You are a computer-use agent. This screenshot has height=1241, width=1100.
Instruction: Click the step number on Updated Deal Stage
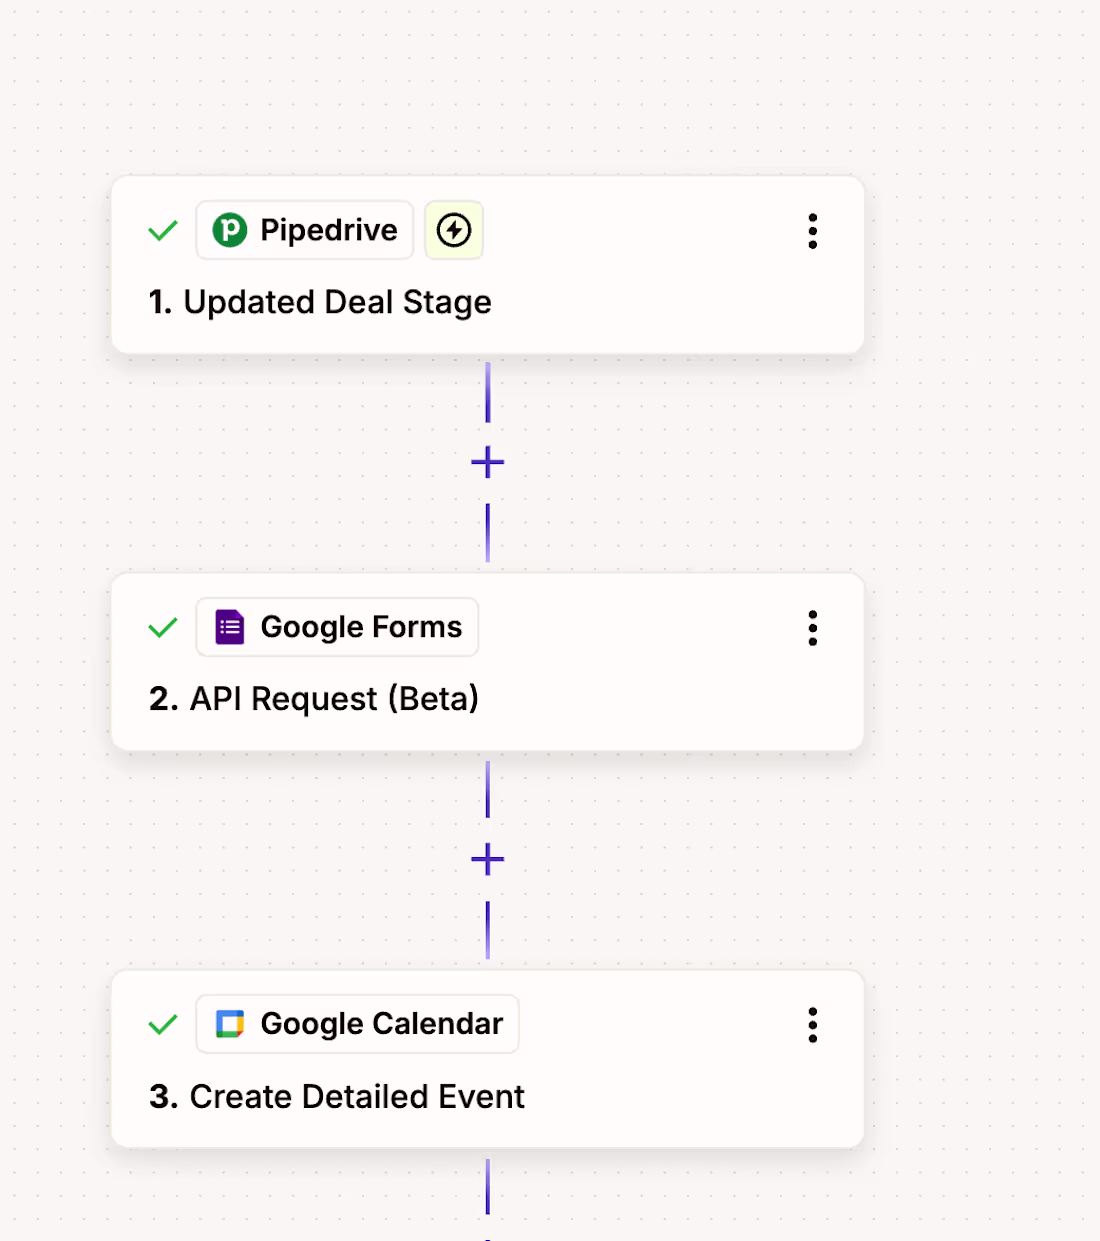click(161, 301)
